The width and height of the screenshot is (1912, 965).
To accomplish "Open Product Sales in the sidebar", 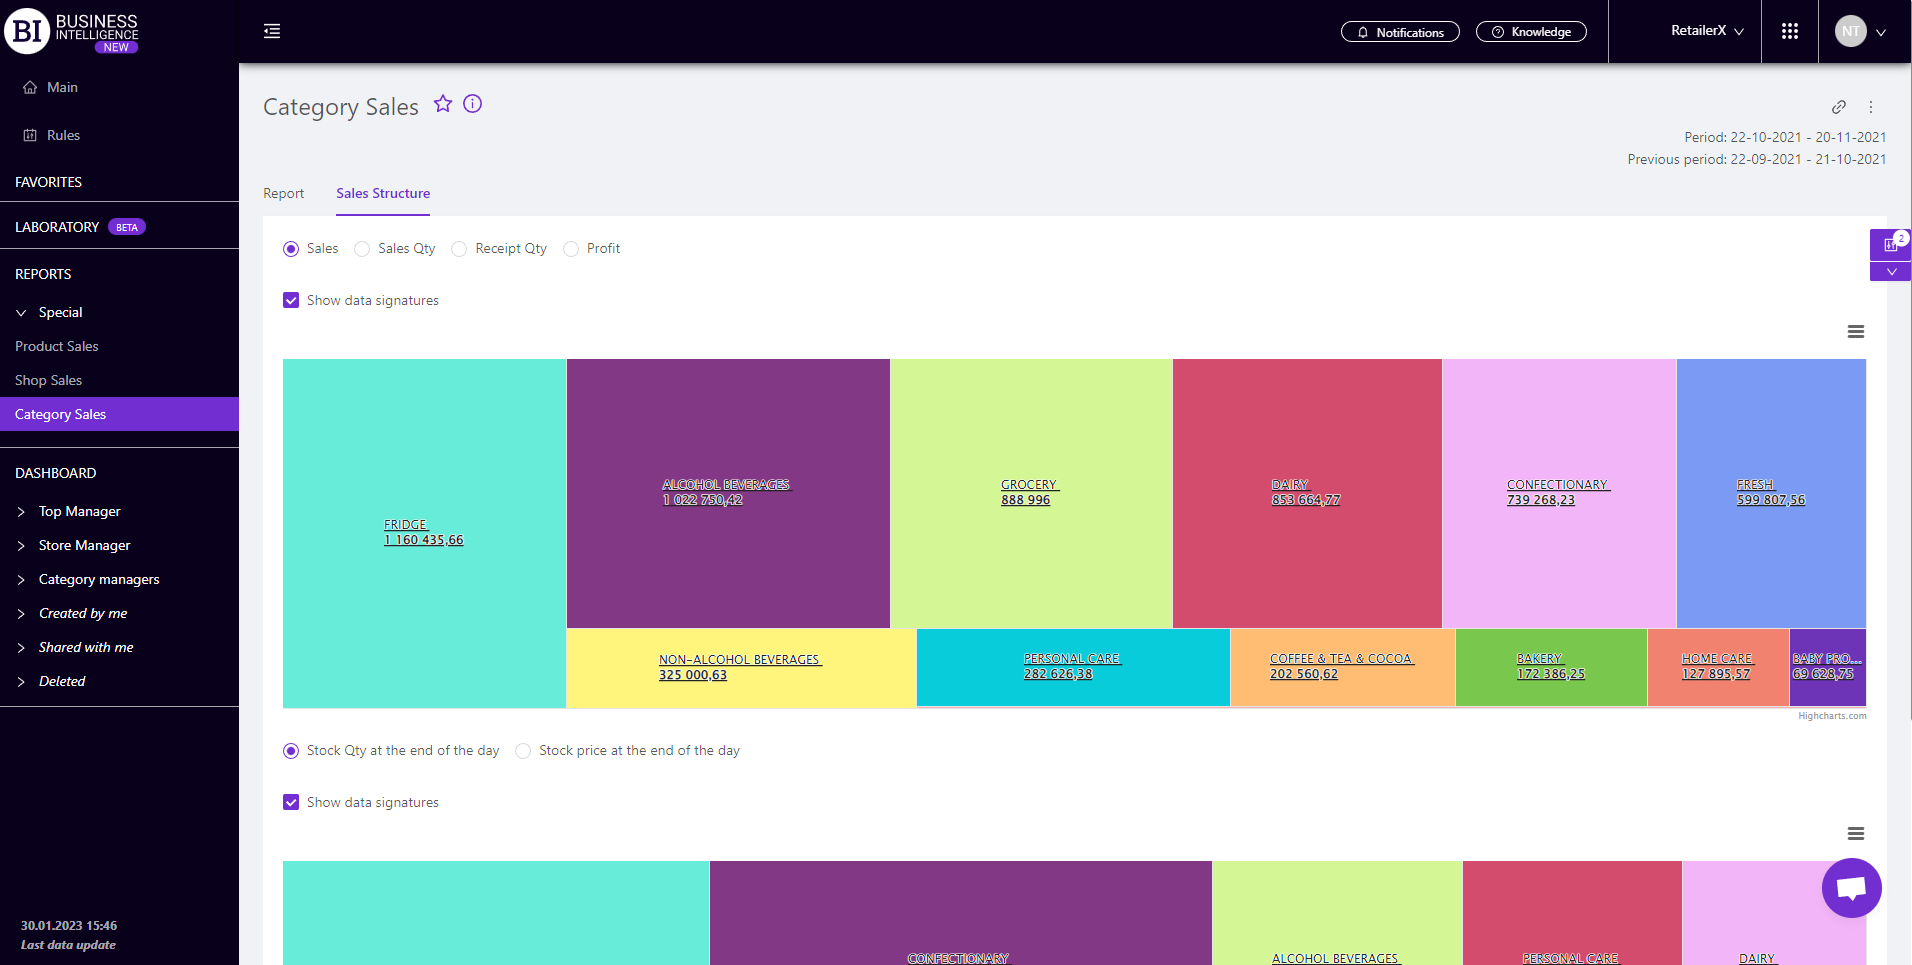I will tap(57, 347).
